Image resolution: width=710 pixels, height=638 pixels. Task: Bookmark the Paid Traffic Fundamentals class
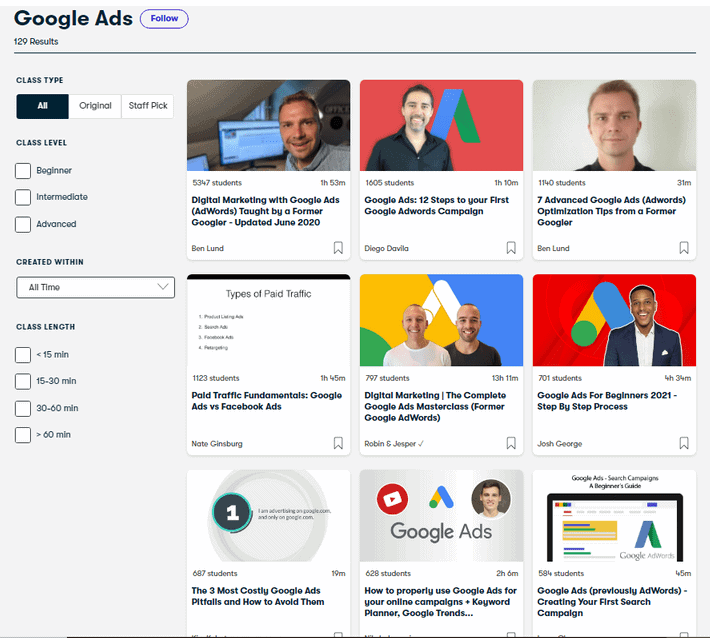coord(338,443)
